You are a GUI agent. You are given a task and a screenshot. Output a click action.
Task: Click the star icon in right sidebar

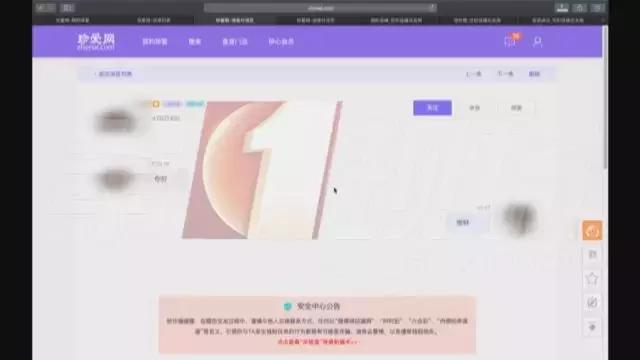[x=592, y=279]
